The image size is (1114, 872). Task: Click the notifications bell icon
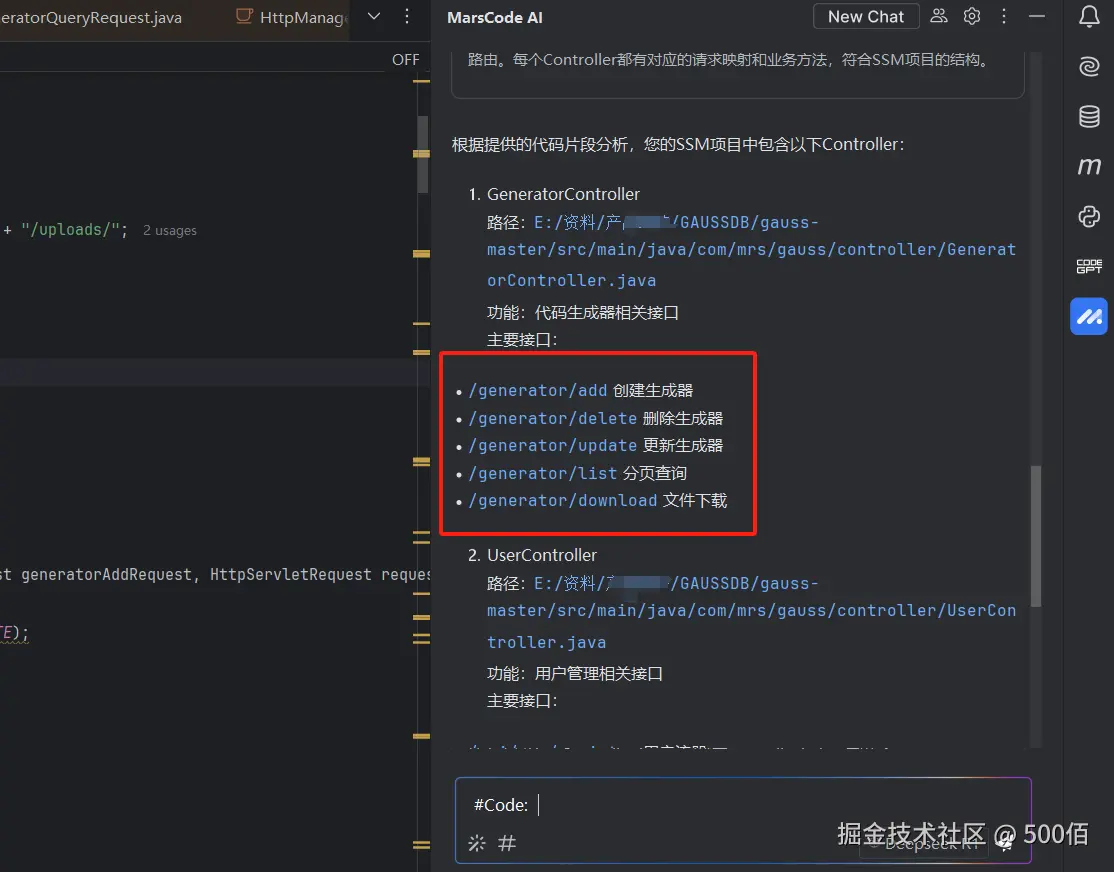pos(1088,16)
